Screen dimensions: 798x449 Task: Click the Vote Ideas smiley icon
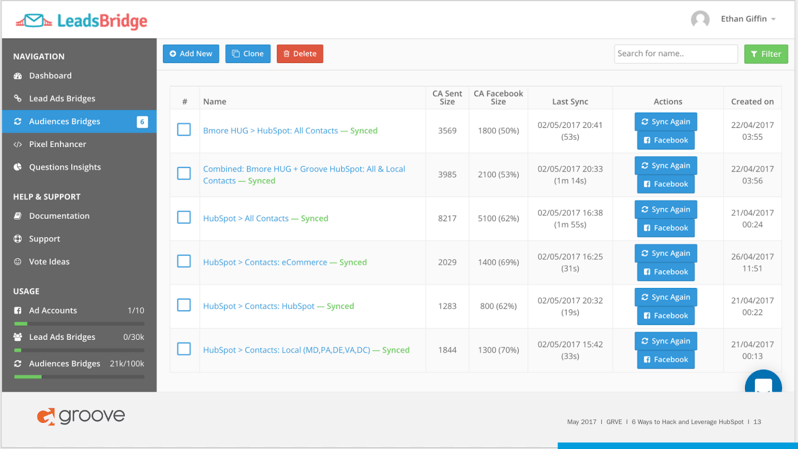click(18, 262)
